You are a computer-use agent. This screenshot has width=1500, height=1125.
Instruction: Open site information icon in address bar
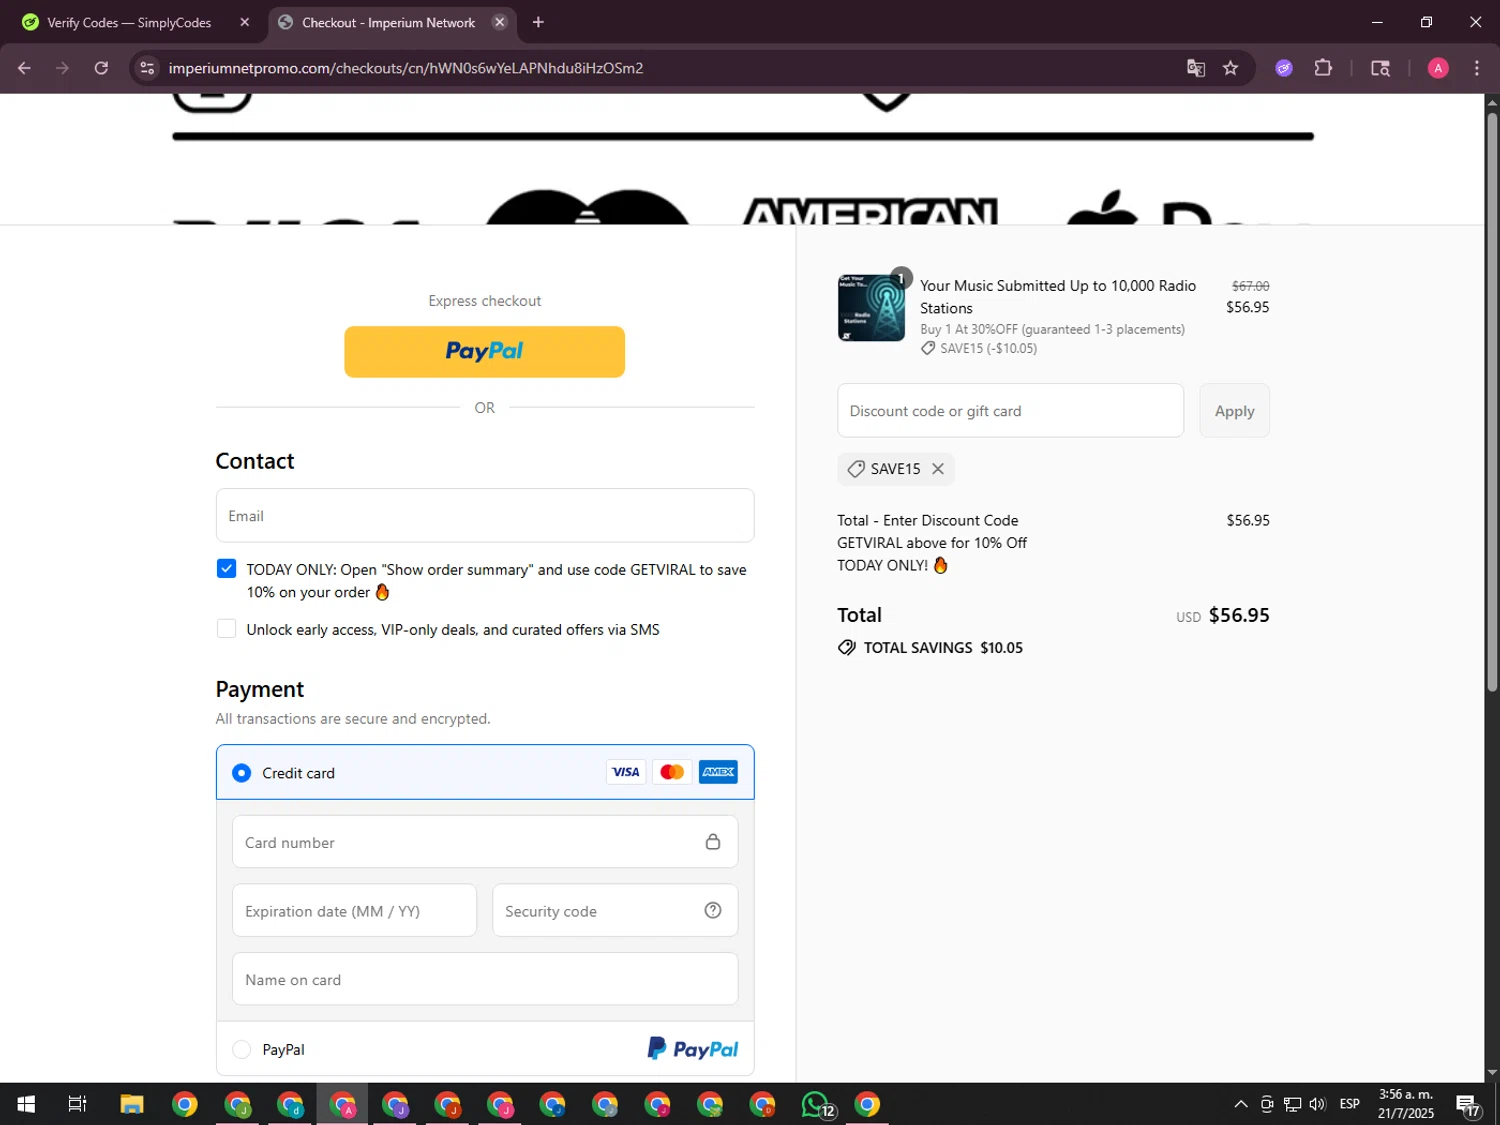click(x=147, y=68)
